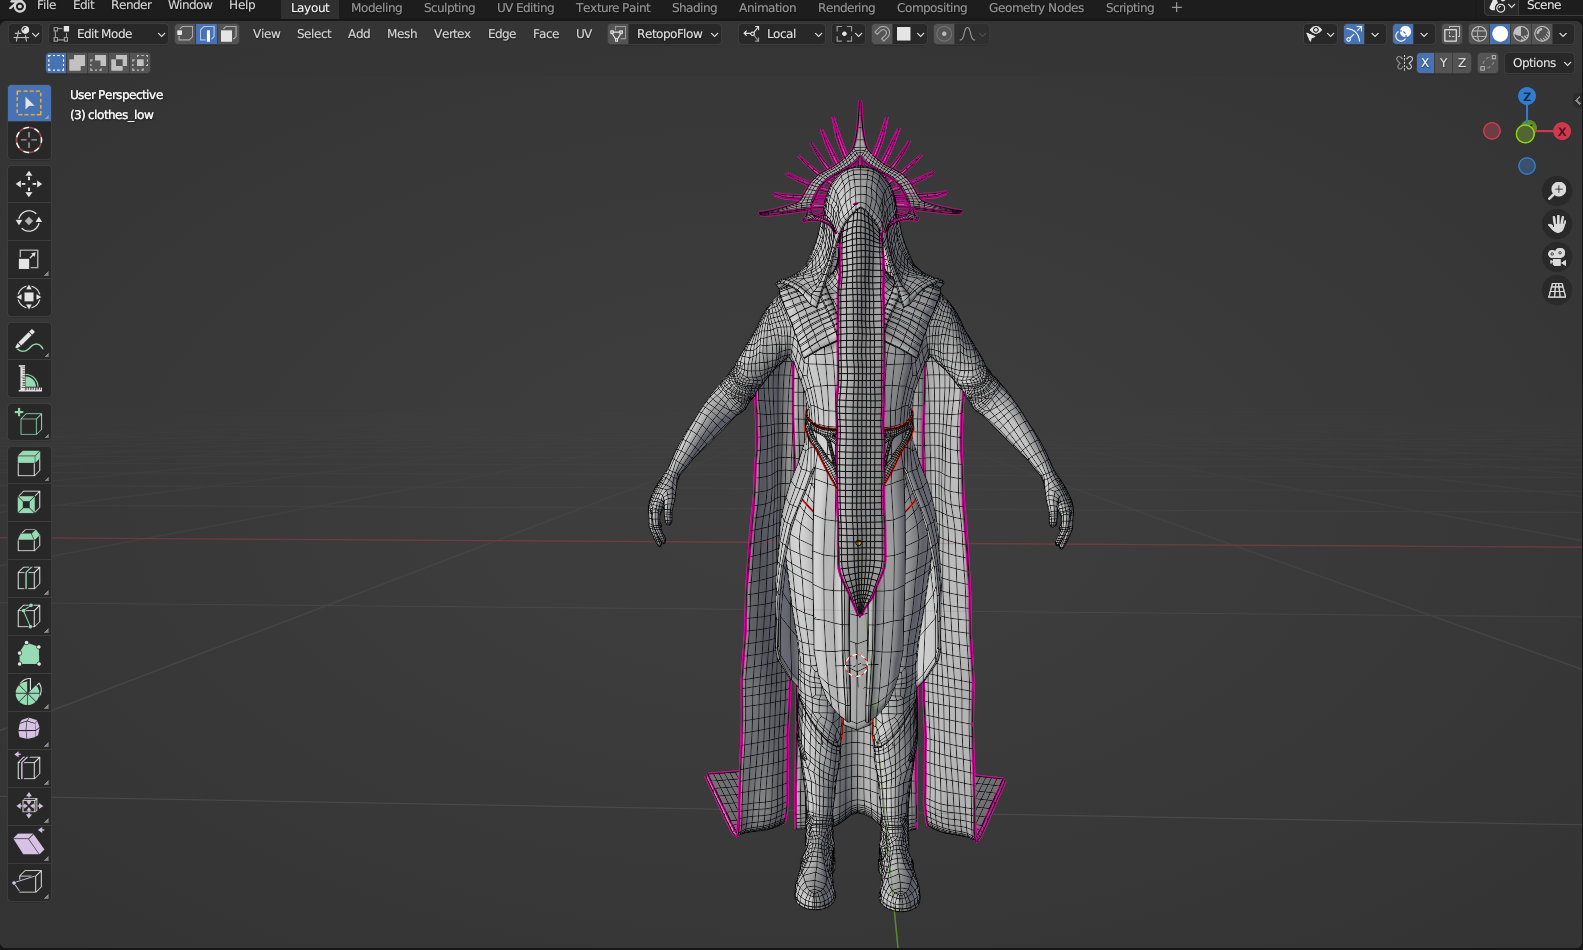Toggle X-ray view
This screenshot has width=1583, height=950.
1452,34
